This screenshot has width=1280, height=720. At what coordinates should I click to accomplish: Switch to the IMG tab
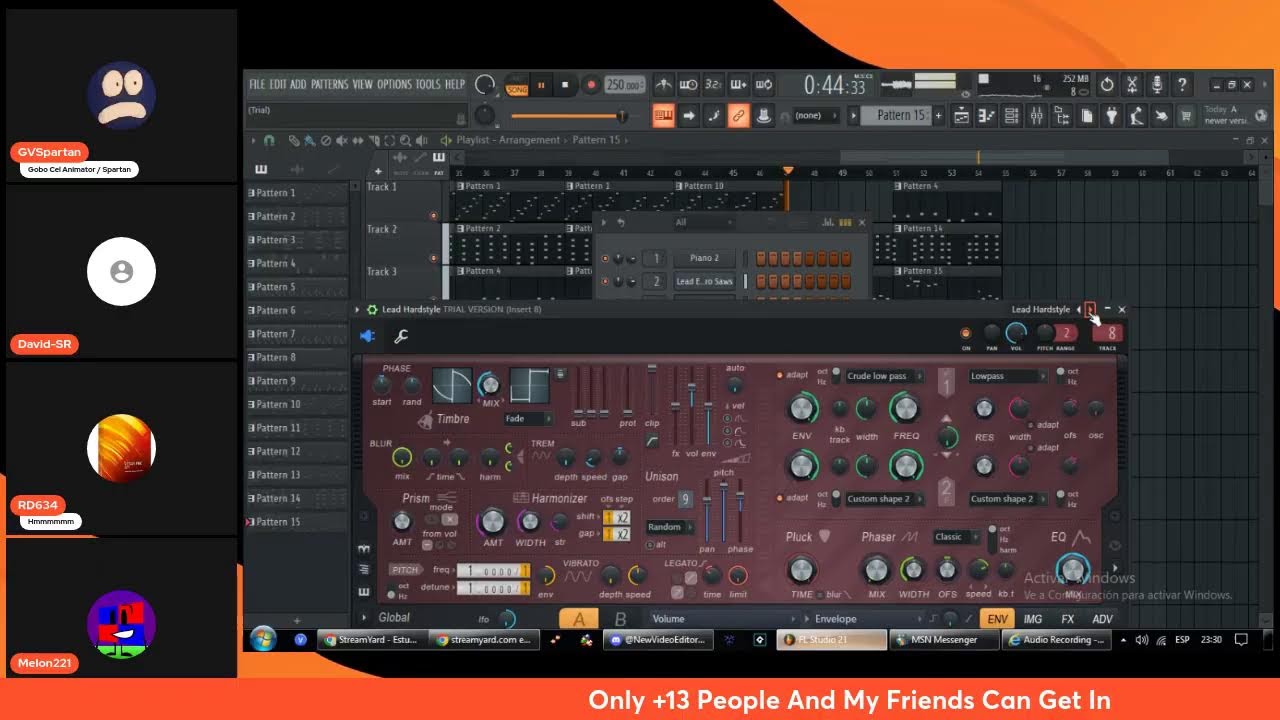(x=1033, y=619)
